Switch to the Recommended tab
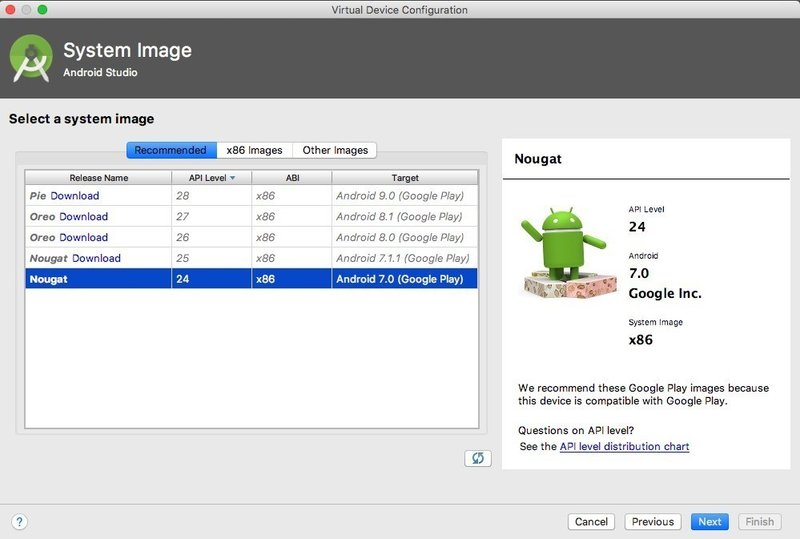The image size is (800, 539). point(171,150)
